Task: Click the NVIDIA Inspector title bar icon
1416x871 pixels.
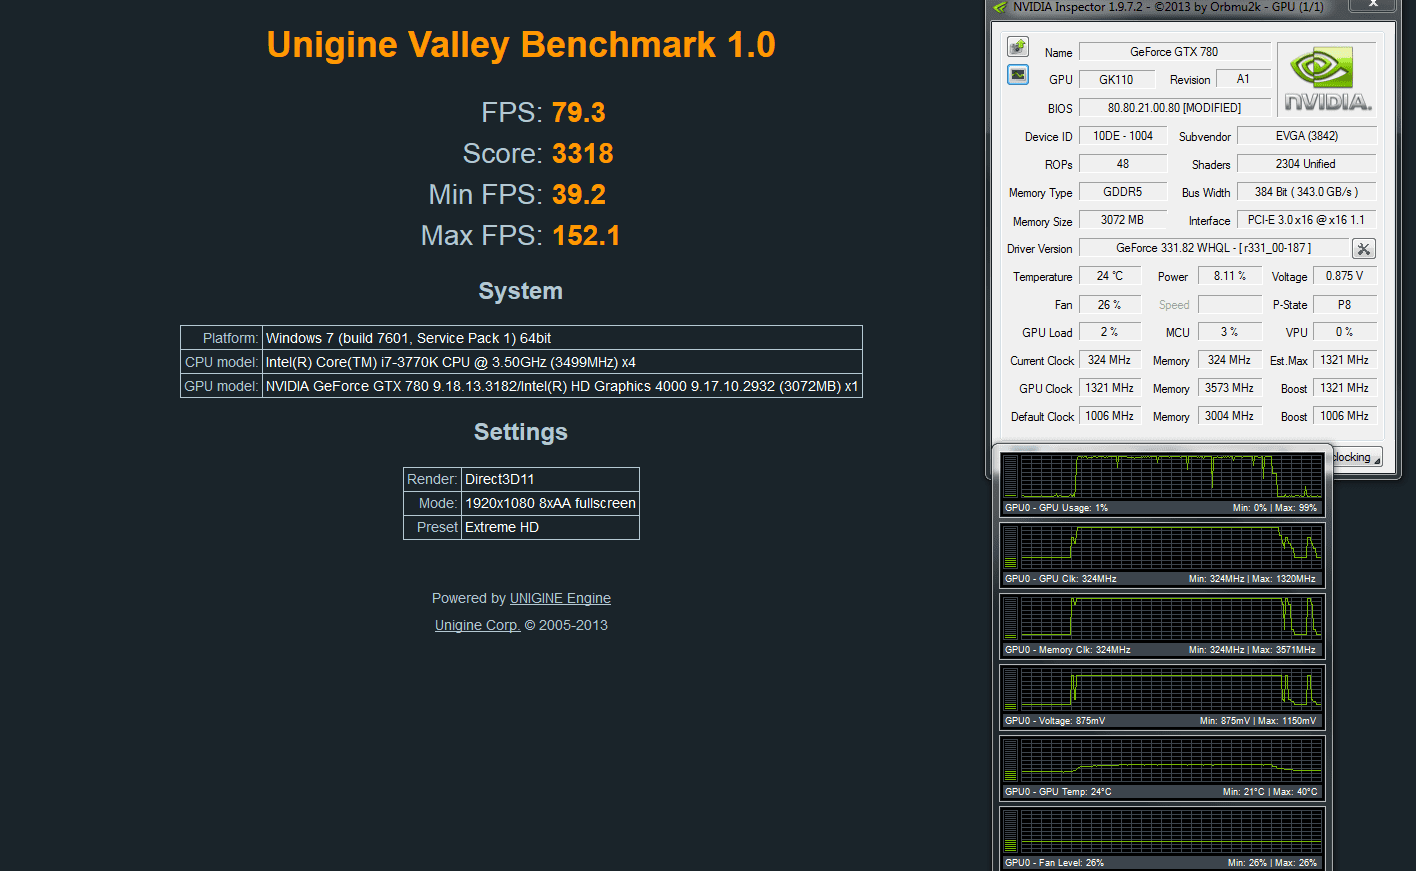Action: click(1000, 7)
